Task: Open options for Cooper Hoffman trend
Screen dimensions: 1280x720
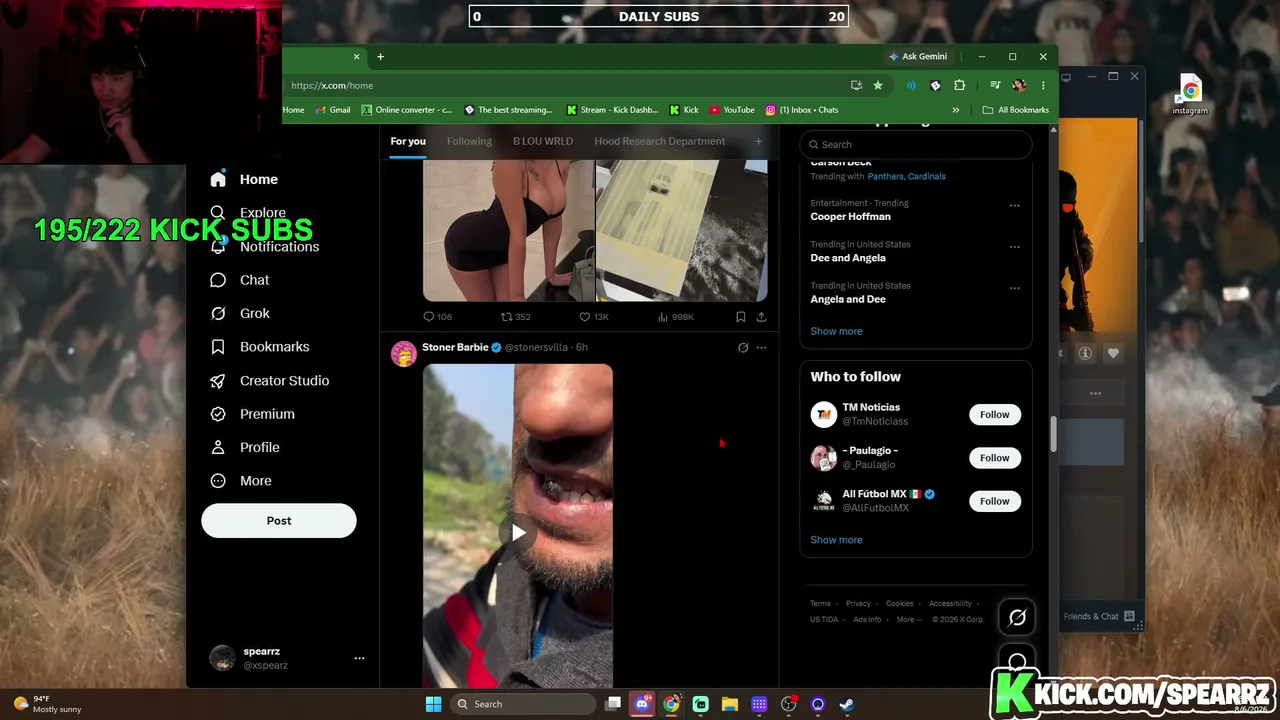Action: [1014, 206]
